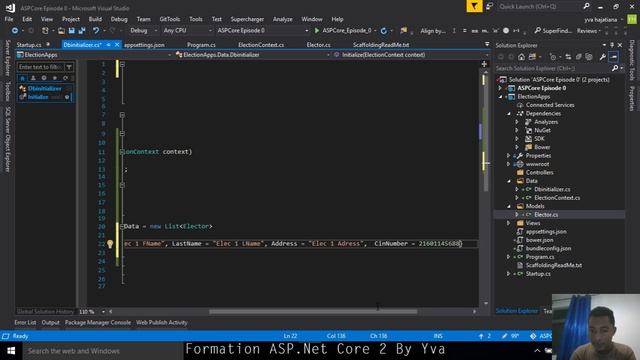Click the light bulb quick actions icon
Viewport: 640px width, 360px height.
pos(110,244)
